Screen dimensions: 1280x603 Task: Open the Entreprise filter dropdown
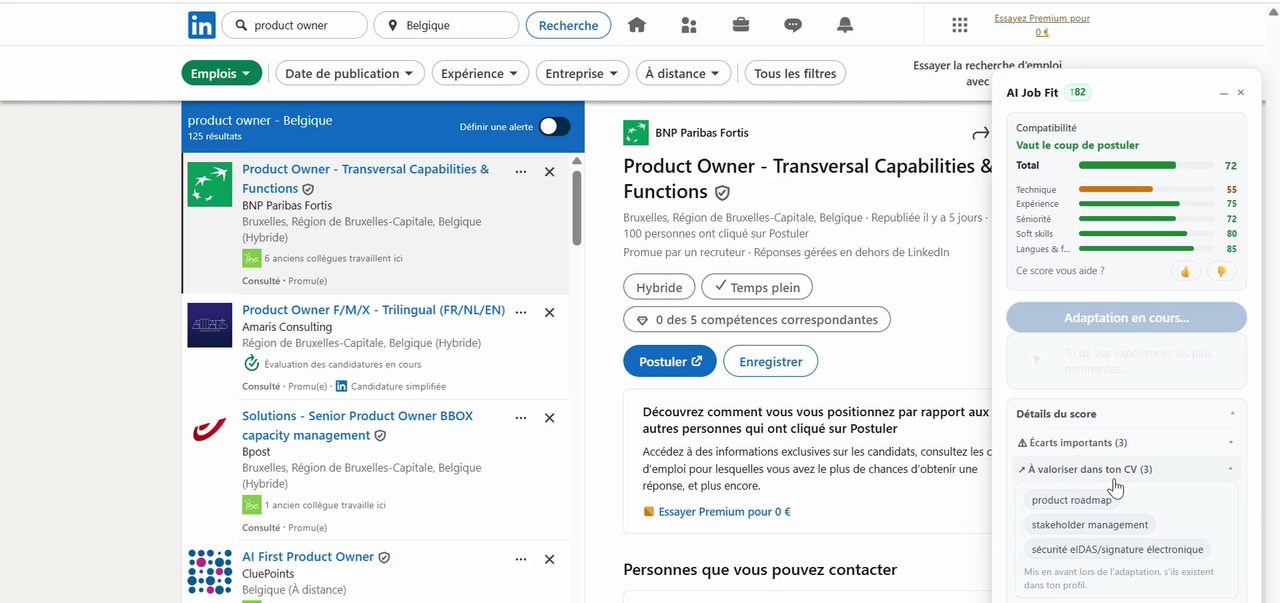click(582, 73)
